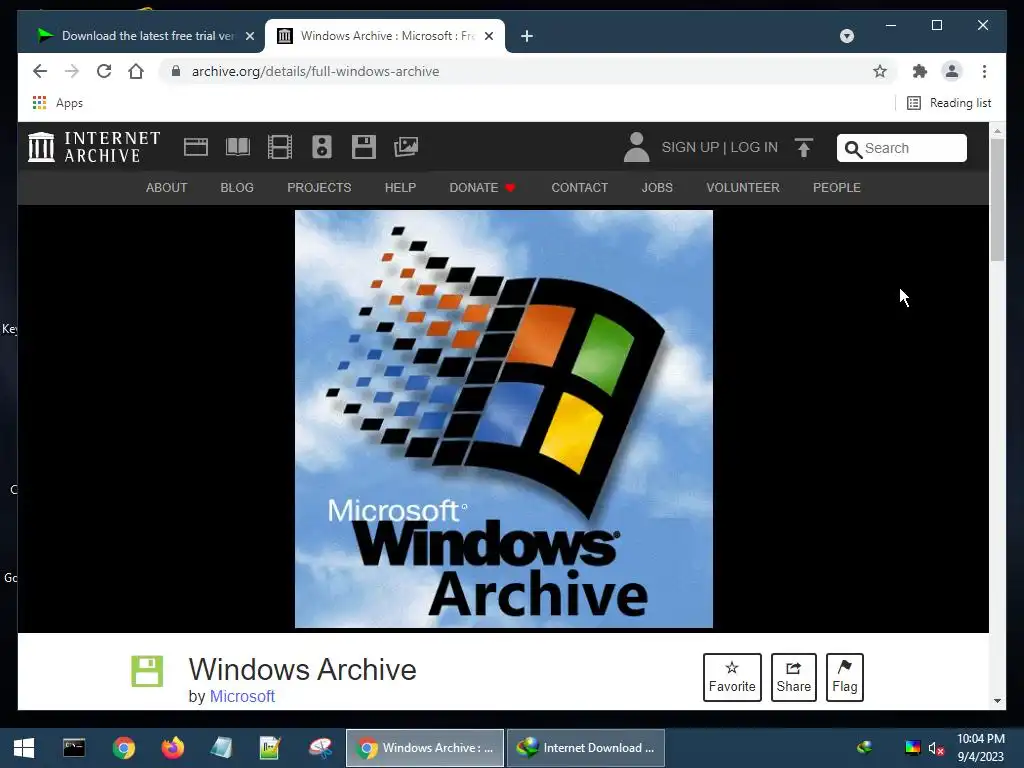Click the page scrollbar down arrow
This screenshot has height=768, width=1024.
click(997, 701)
